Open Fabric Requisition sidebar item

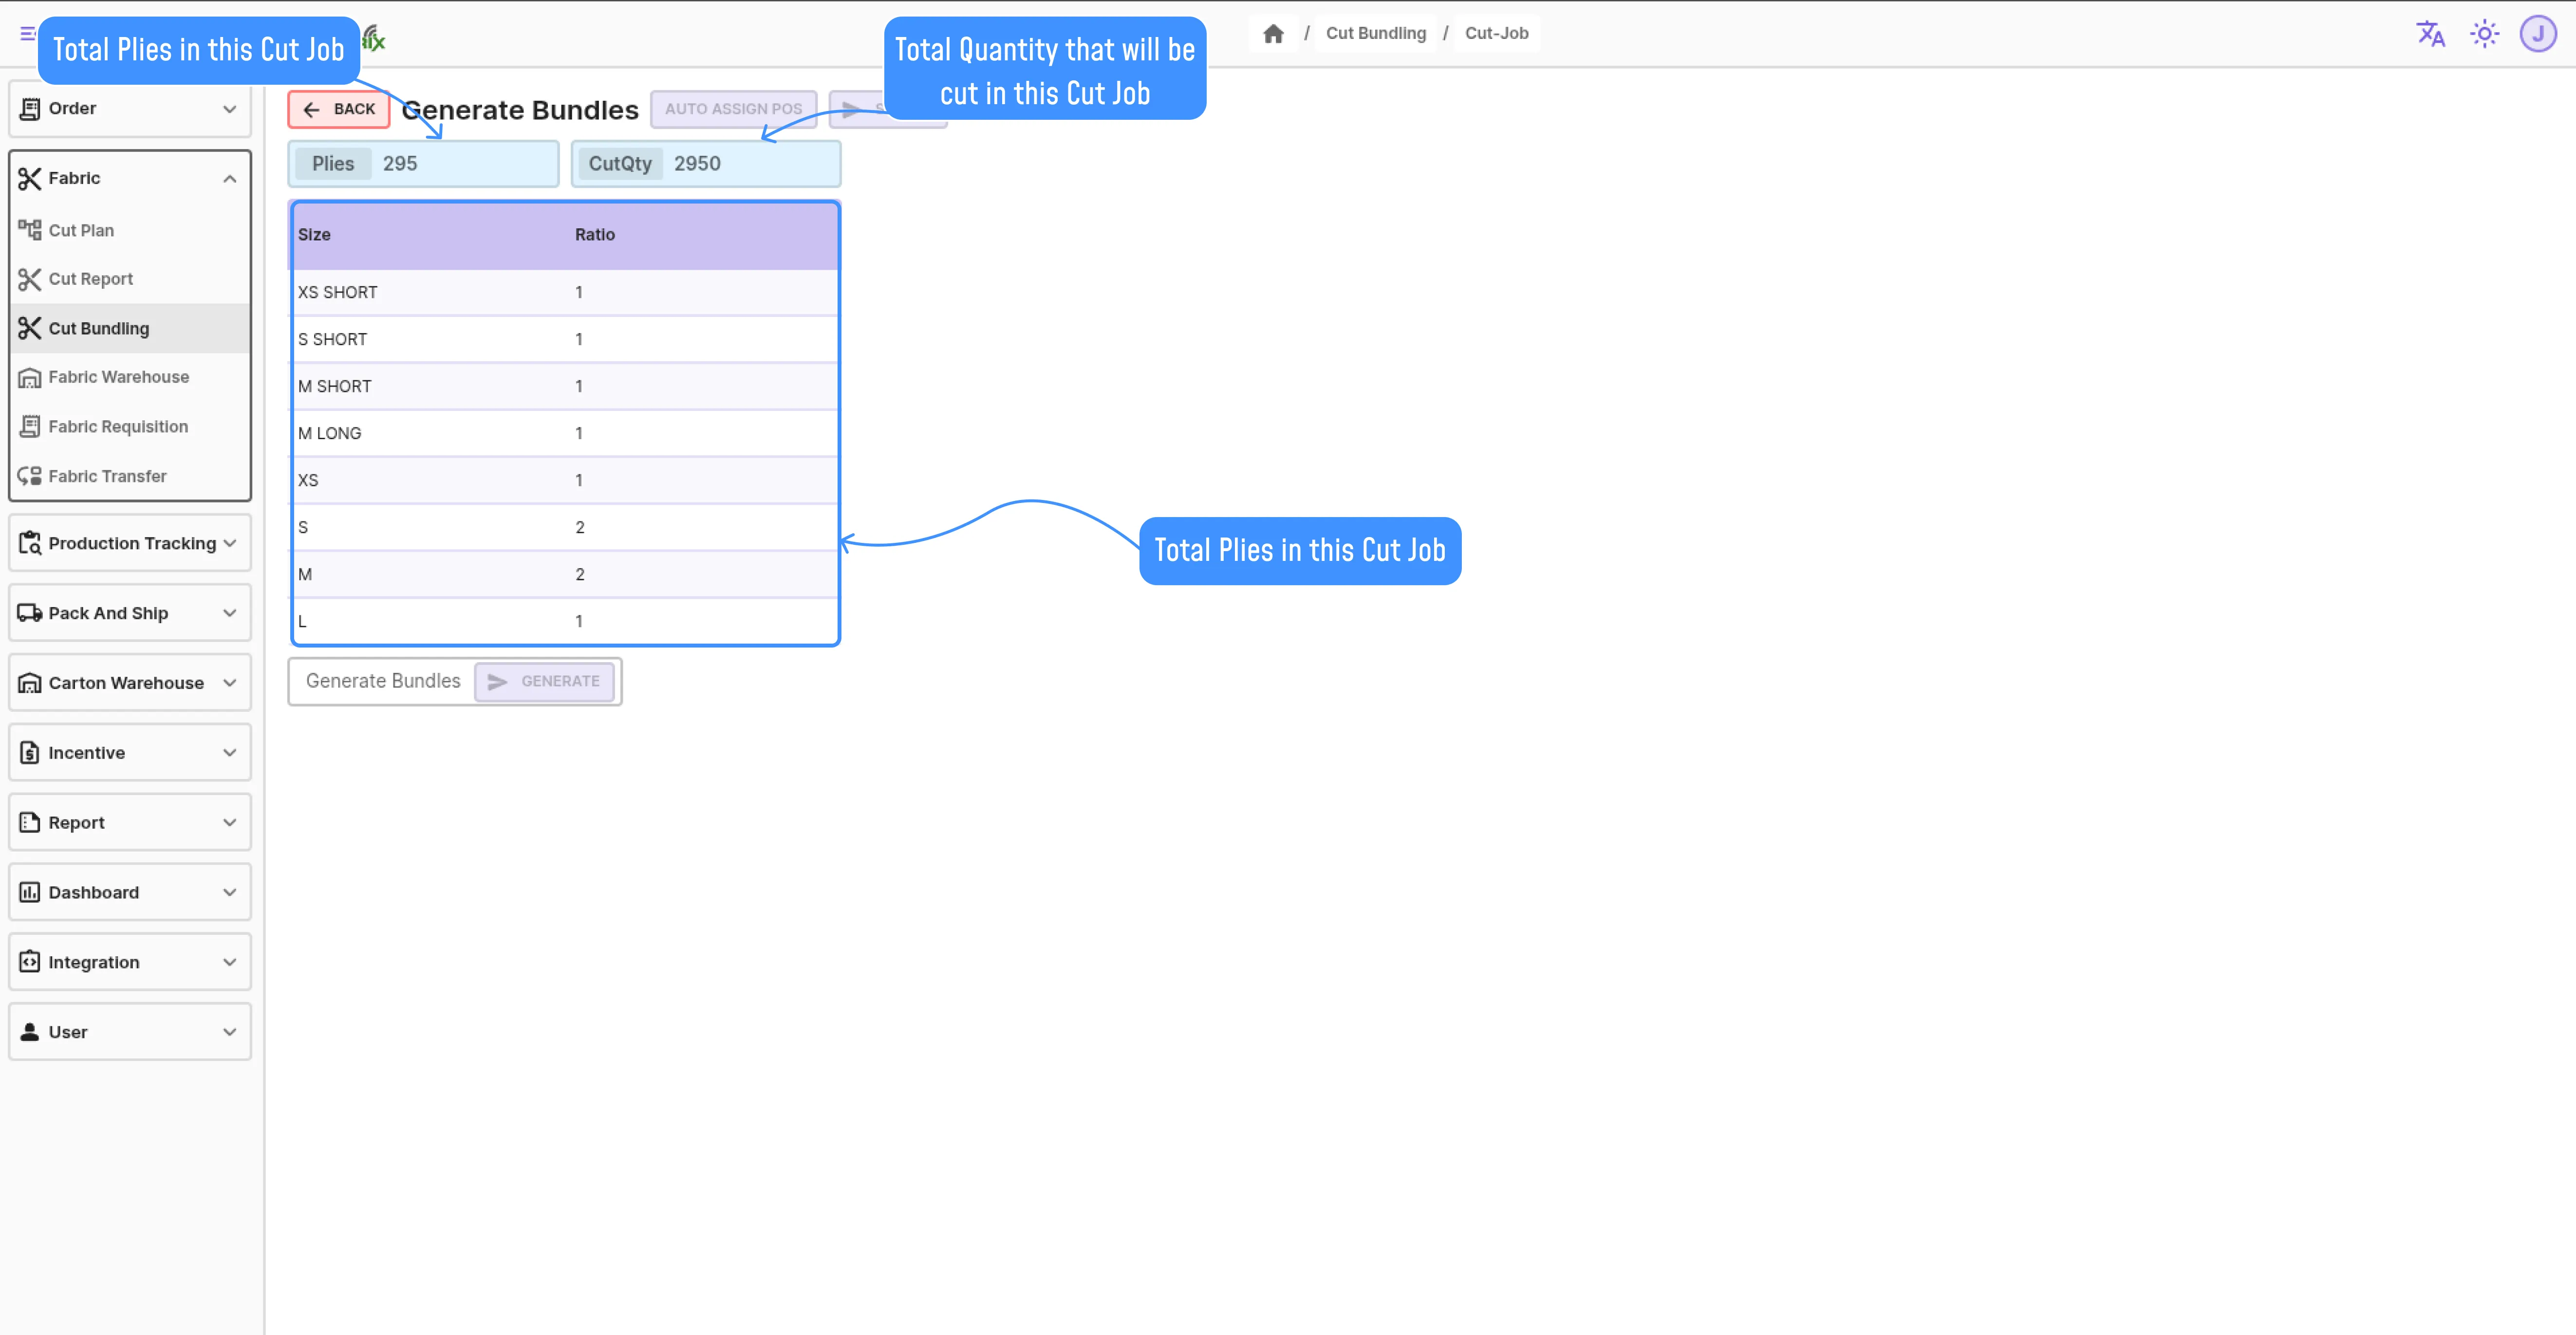117,427
